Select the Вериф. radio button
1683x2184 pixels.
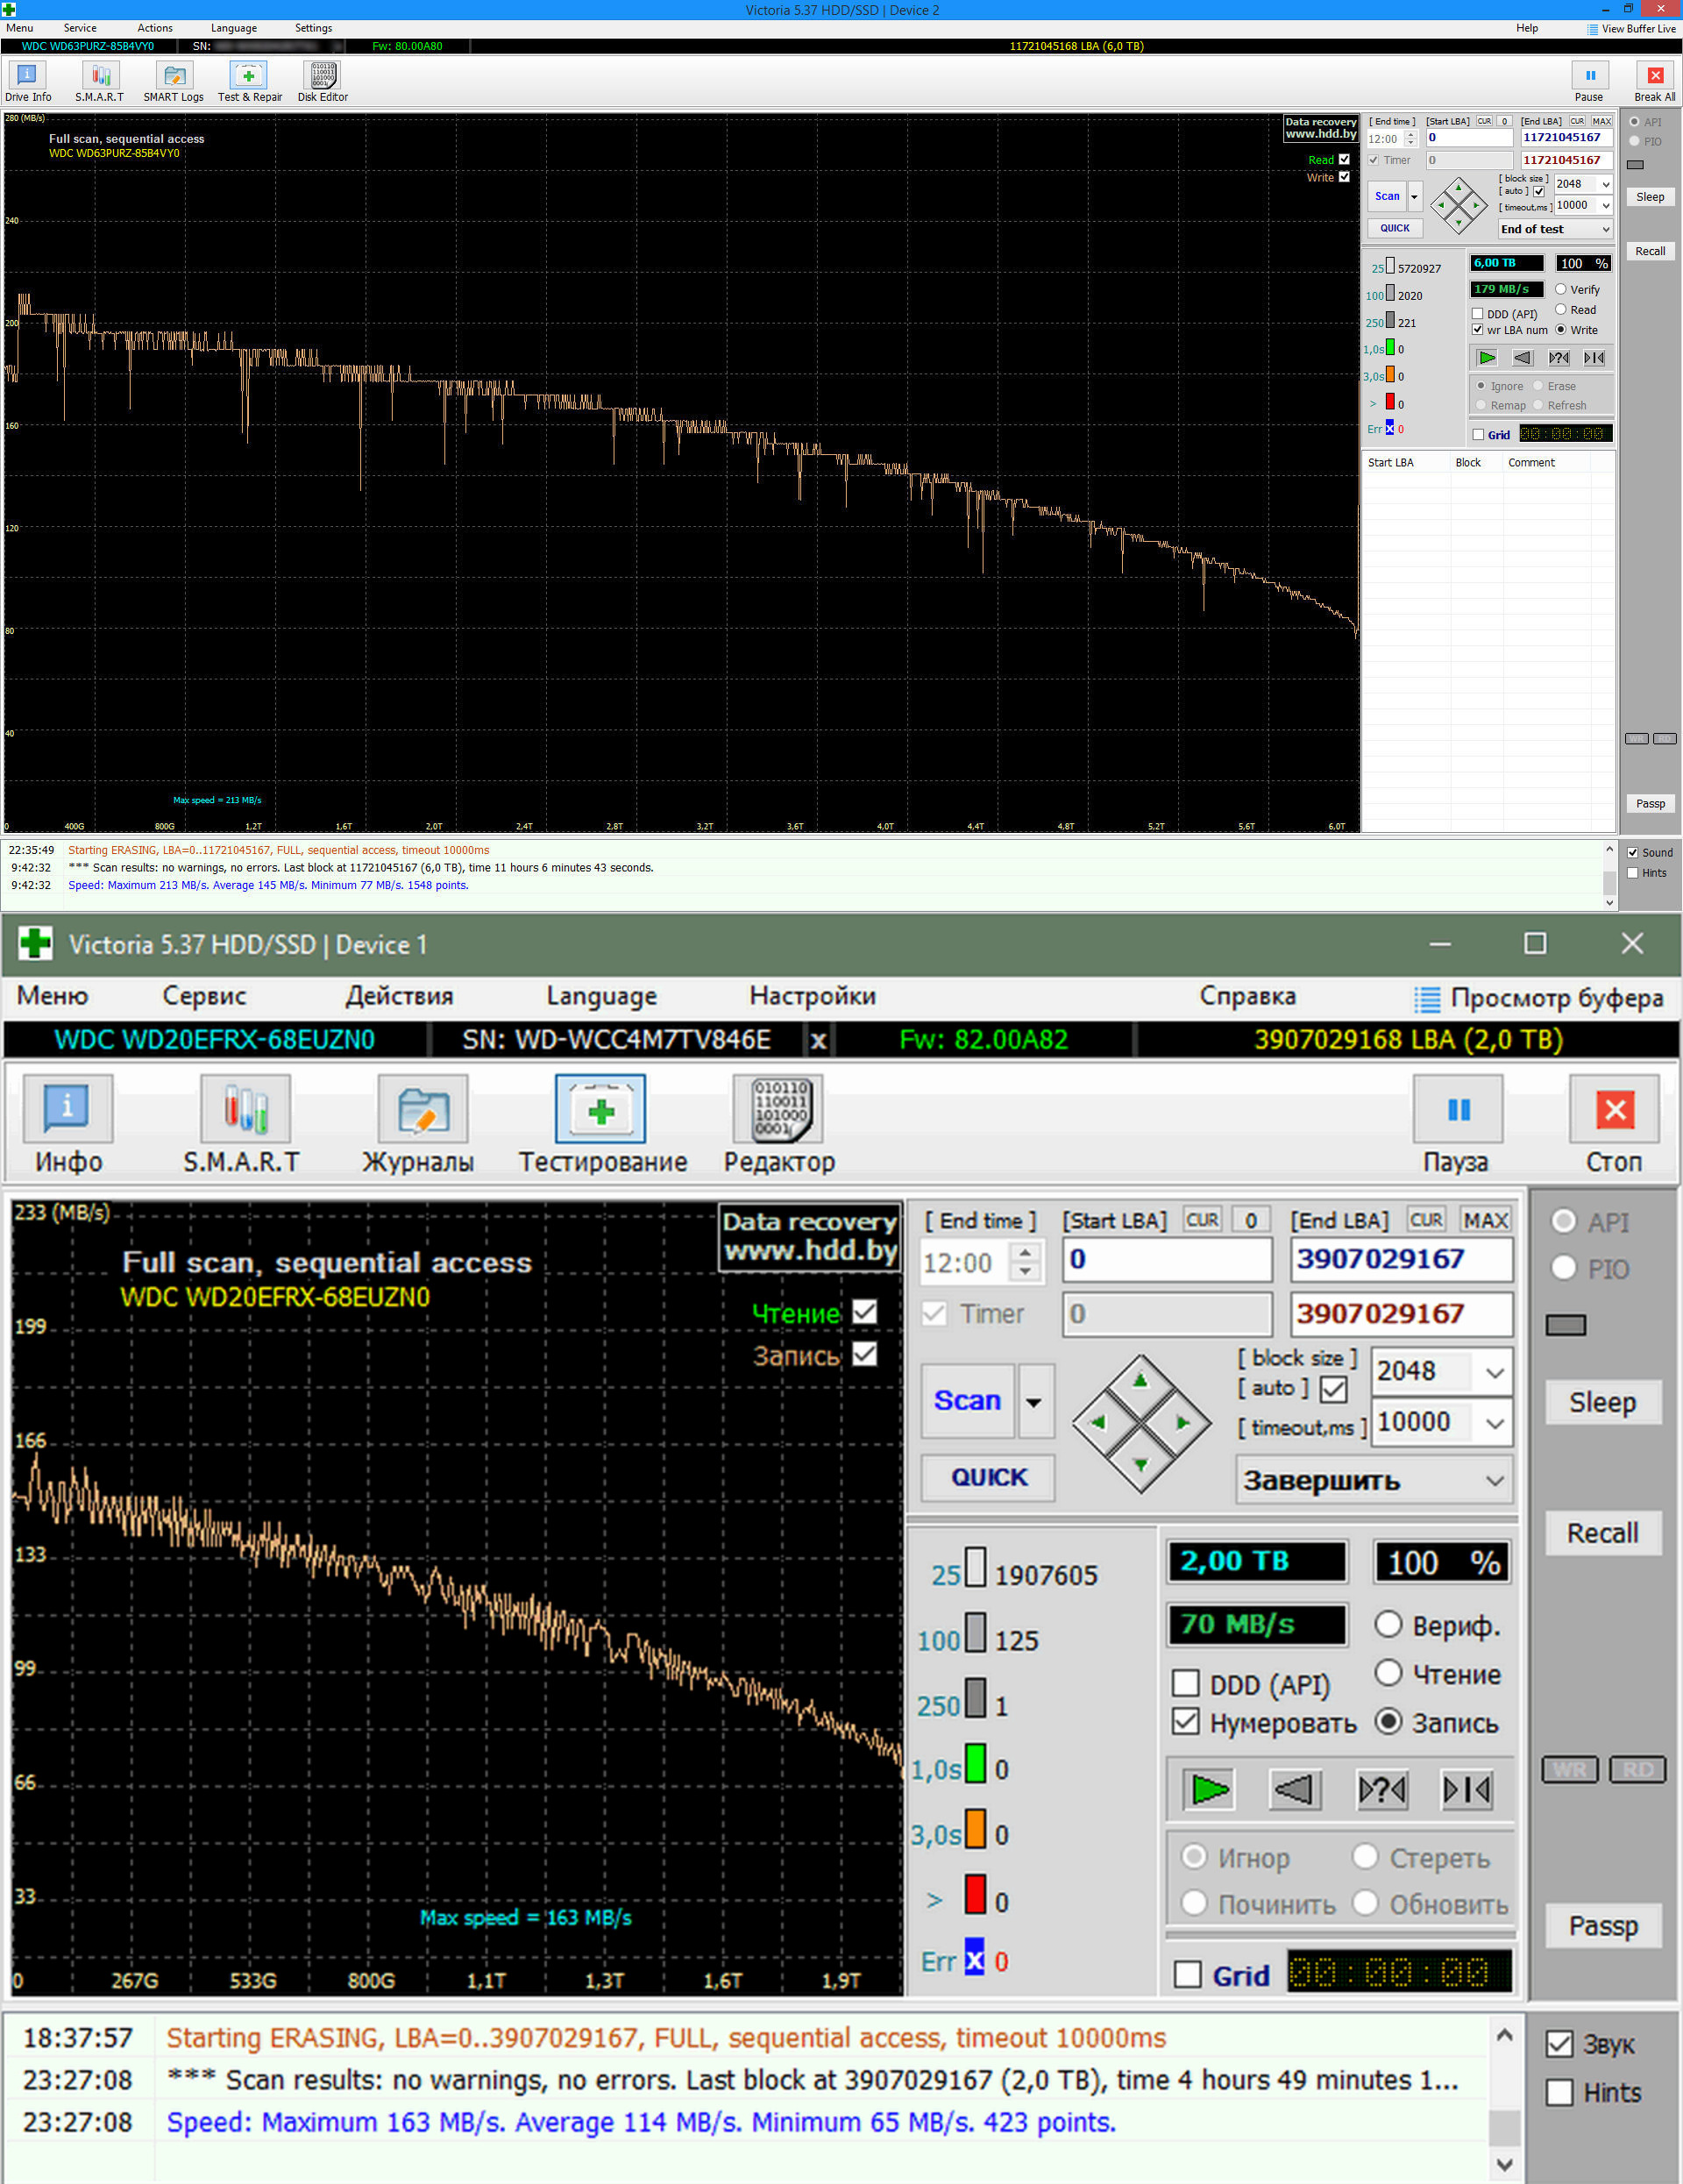point(1388,1624)
